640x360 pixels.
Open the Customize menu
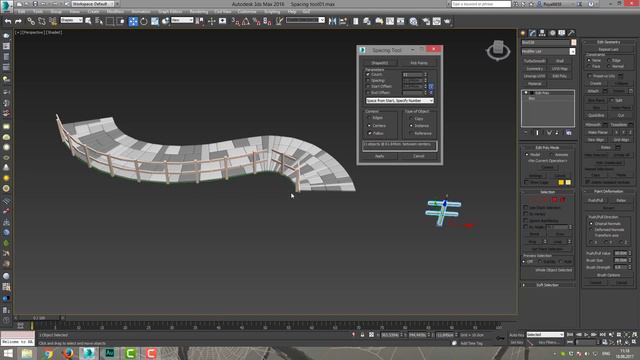(247, 12)
